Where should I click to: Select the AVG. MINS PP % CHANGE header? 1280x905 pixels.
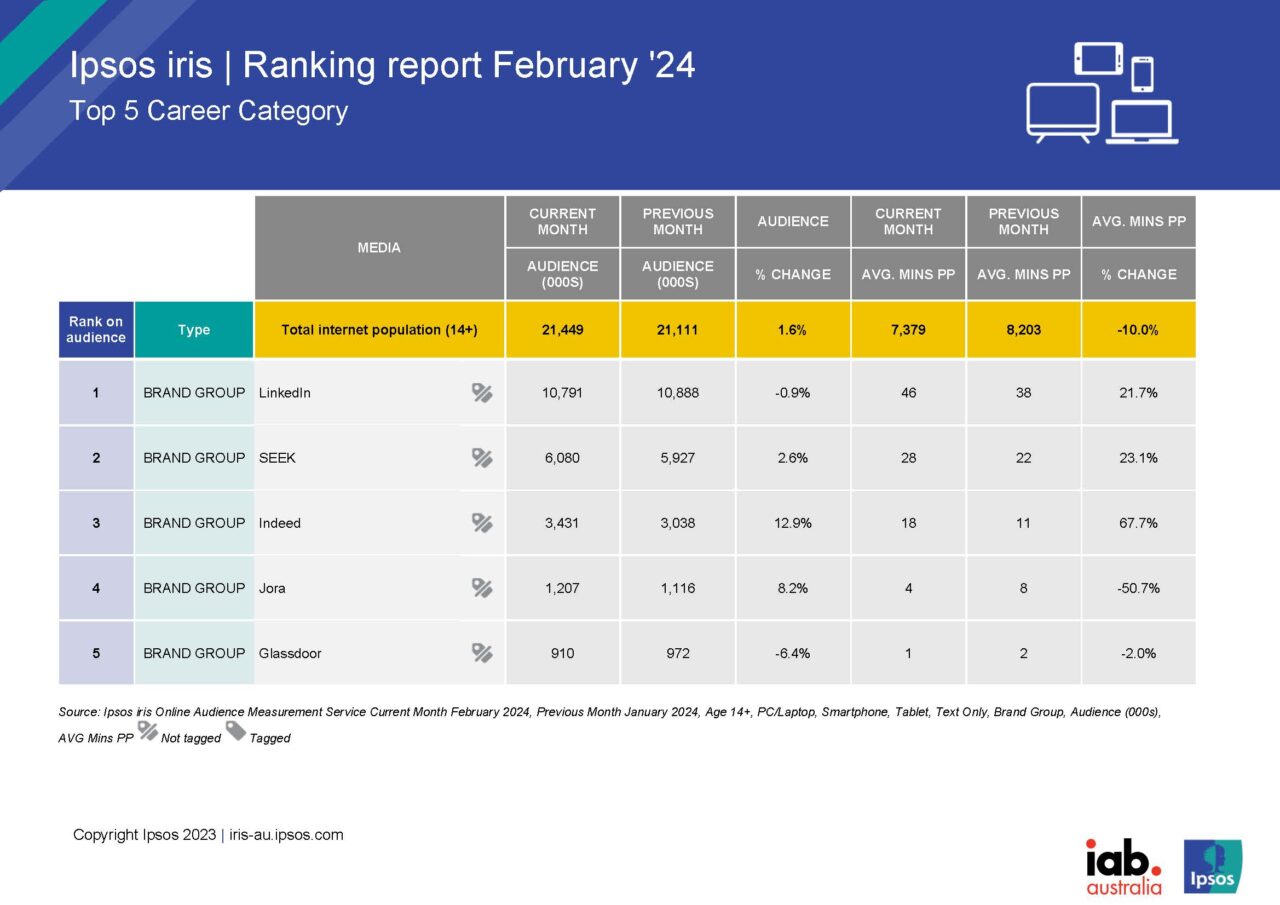pos(1138,274)
